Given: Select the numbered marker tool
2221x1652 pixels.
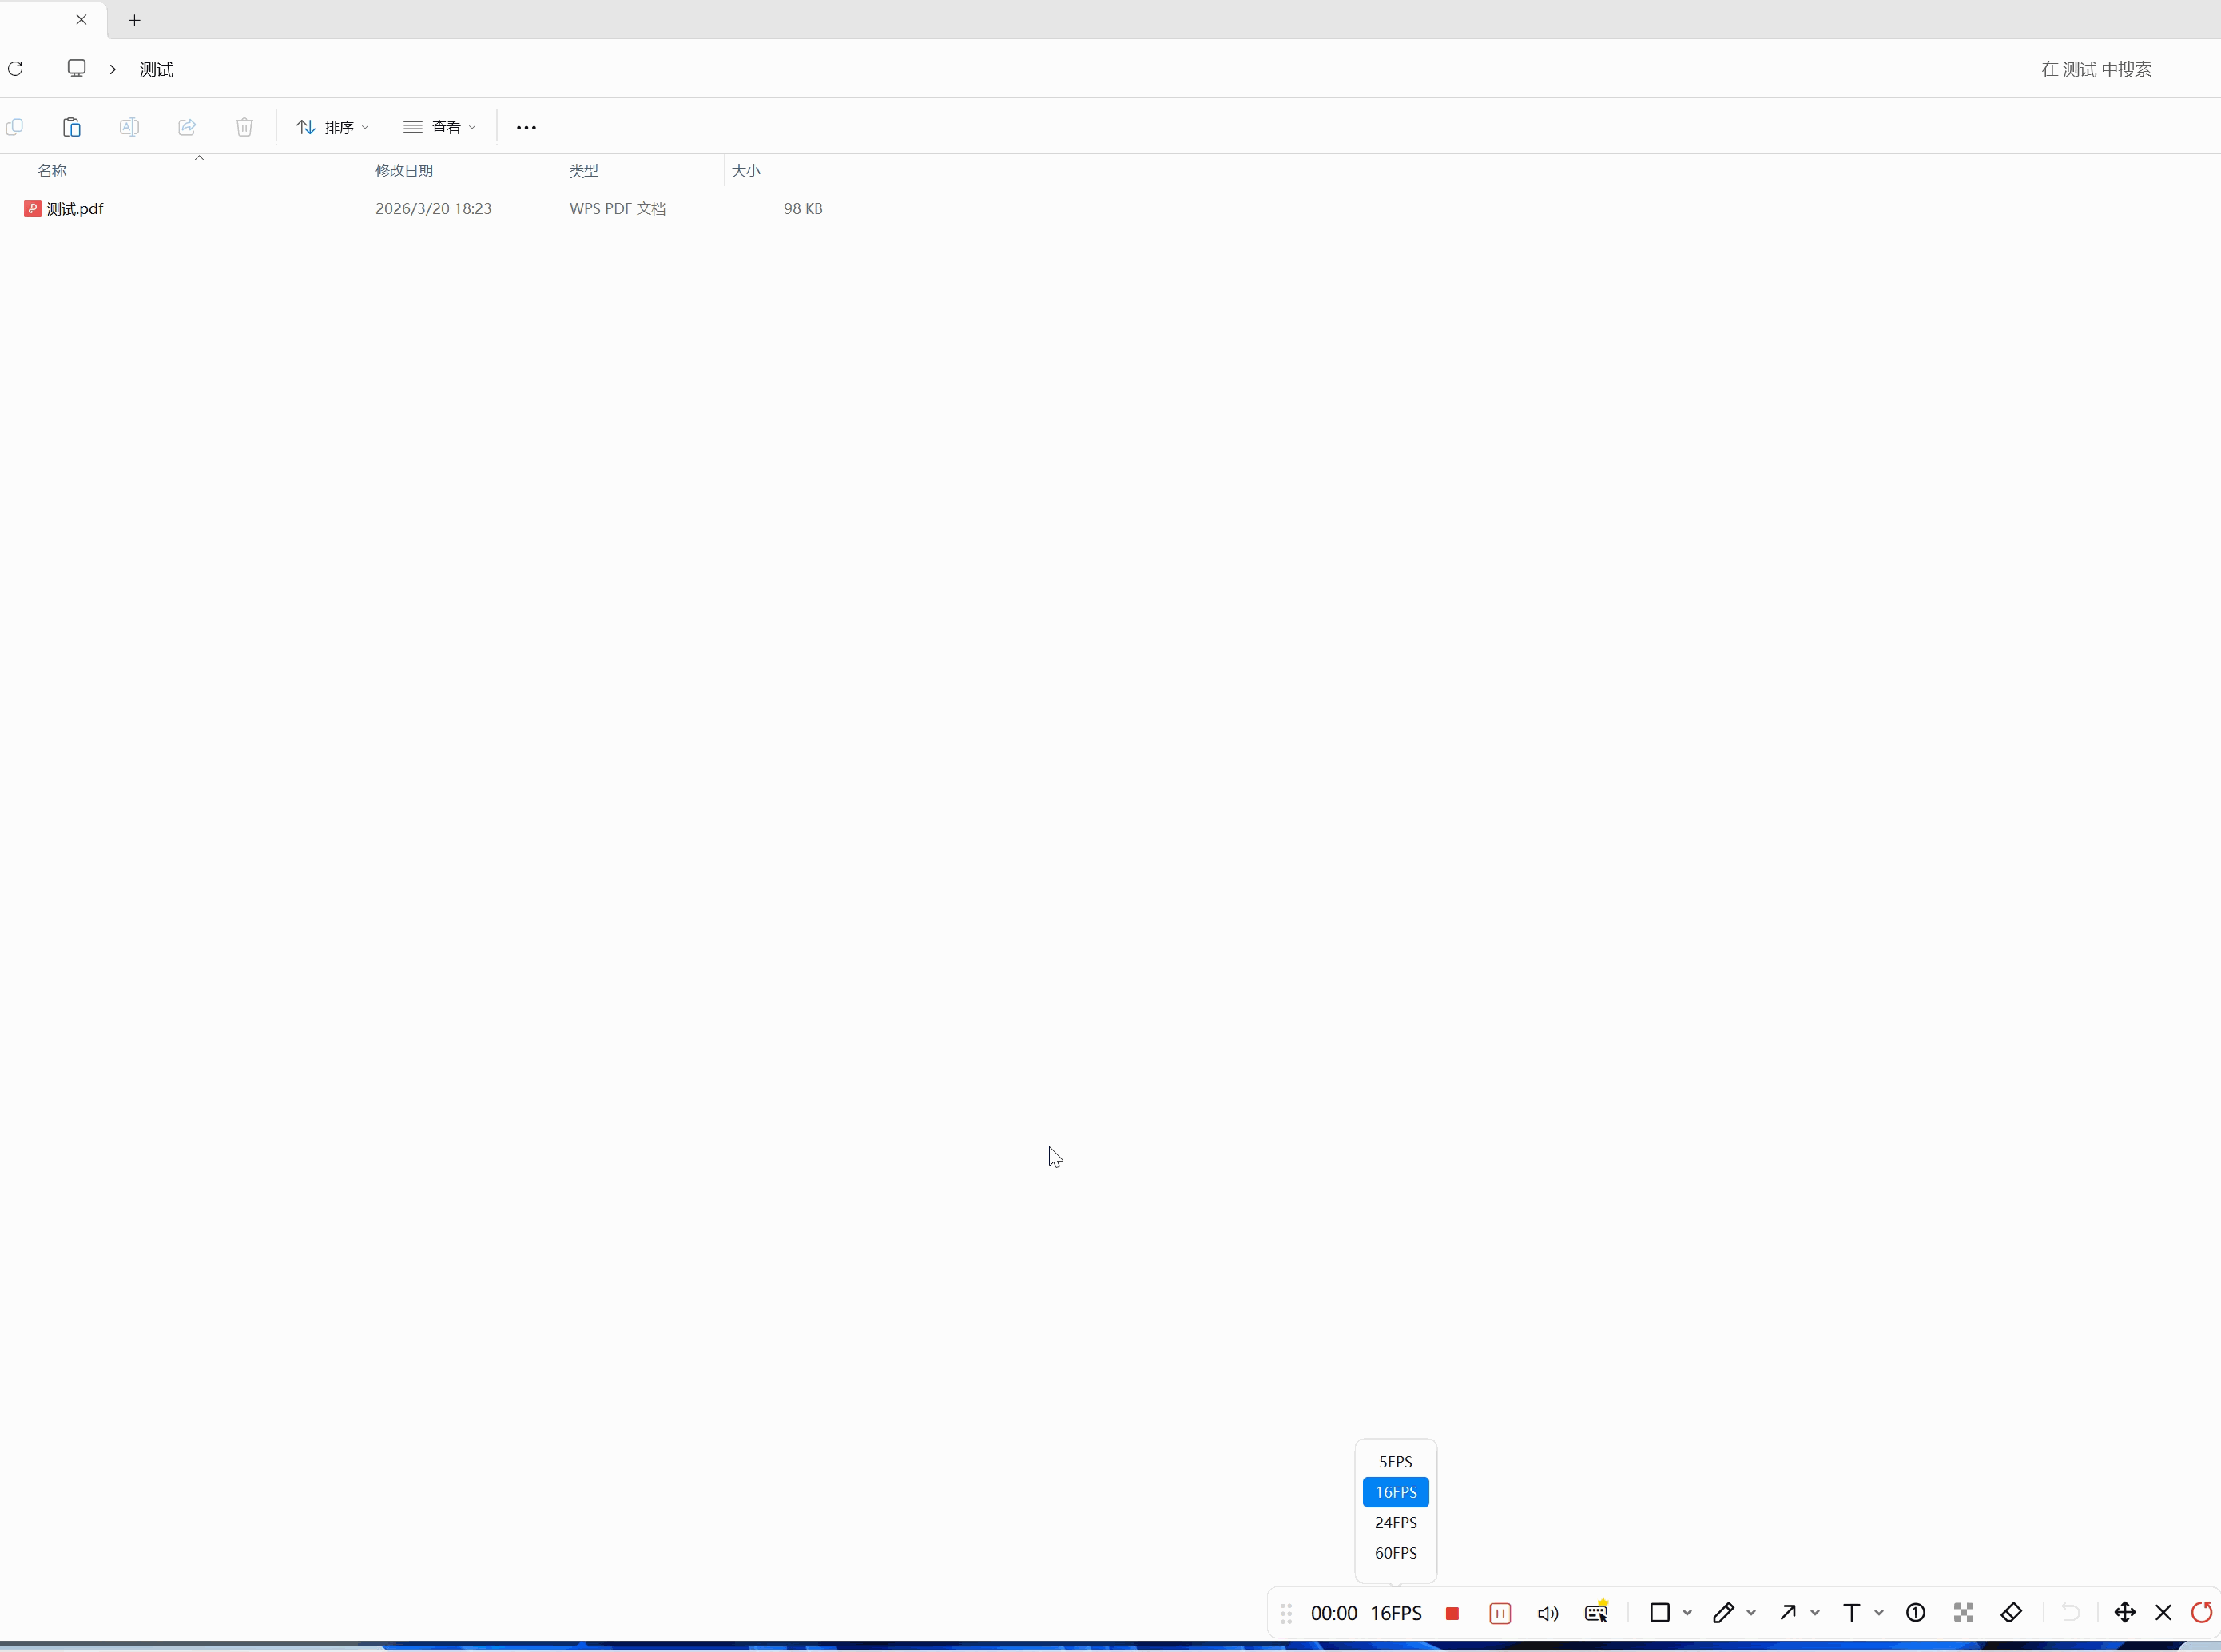Looking at the screenshot, I should pos(1915,1612).
